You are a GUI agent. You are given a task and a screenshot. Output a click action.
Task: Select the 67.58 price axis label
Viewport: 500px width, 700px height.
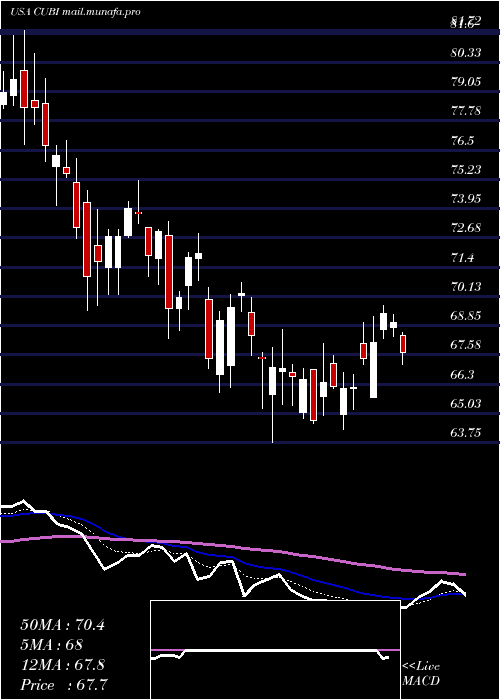[466, 345]
